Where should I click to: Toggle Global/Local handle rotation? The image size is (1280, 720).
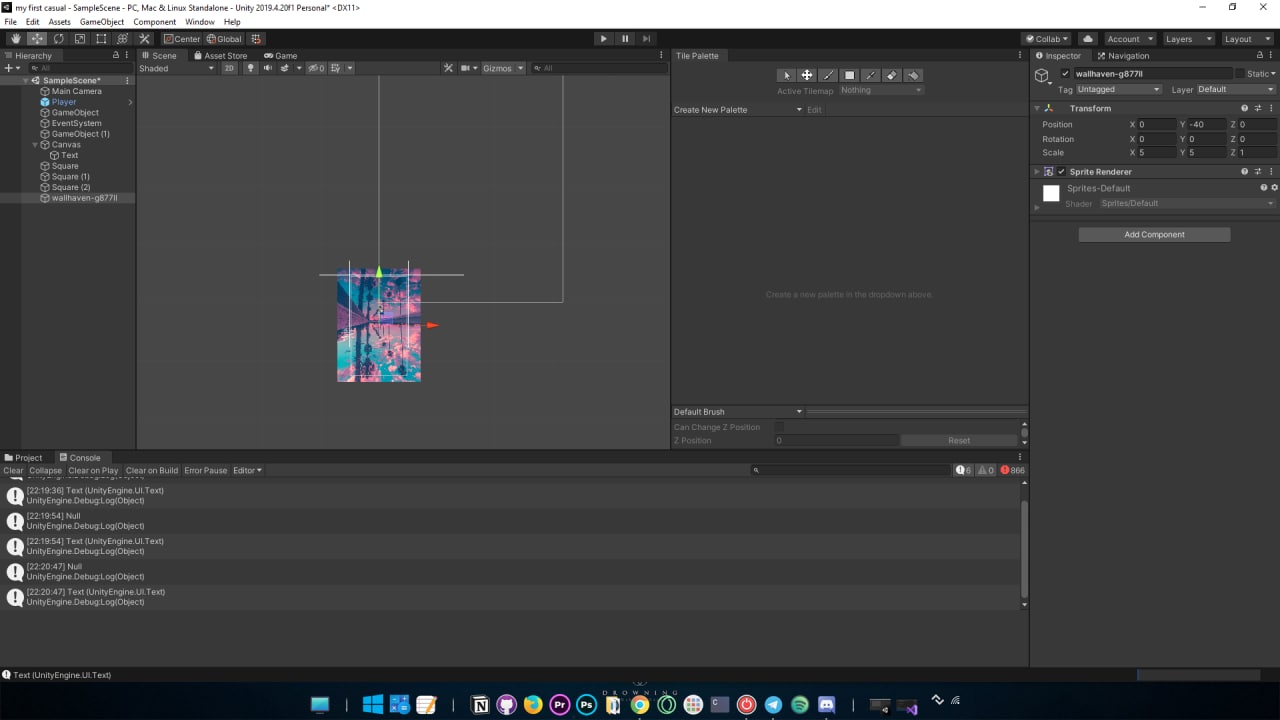click(224, 39)
